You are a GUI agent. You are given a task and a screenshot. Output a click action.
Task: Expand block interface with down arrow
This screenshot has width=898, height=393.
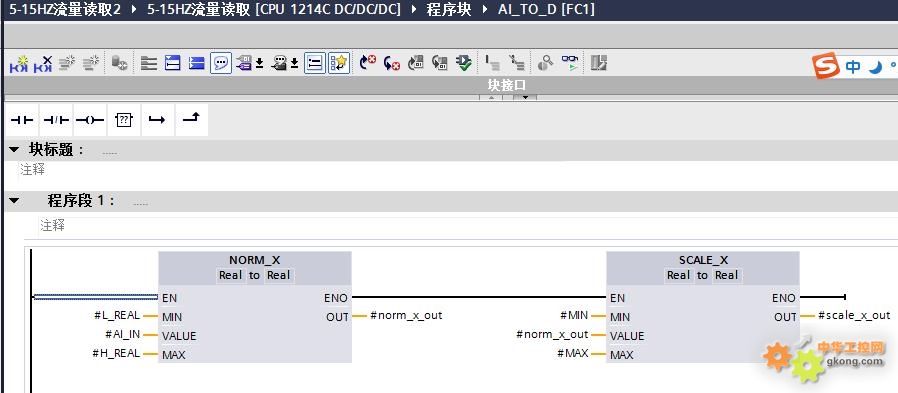(525, 97)
